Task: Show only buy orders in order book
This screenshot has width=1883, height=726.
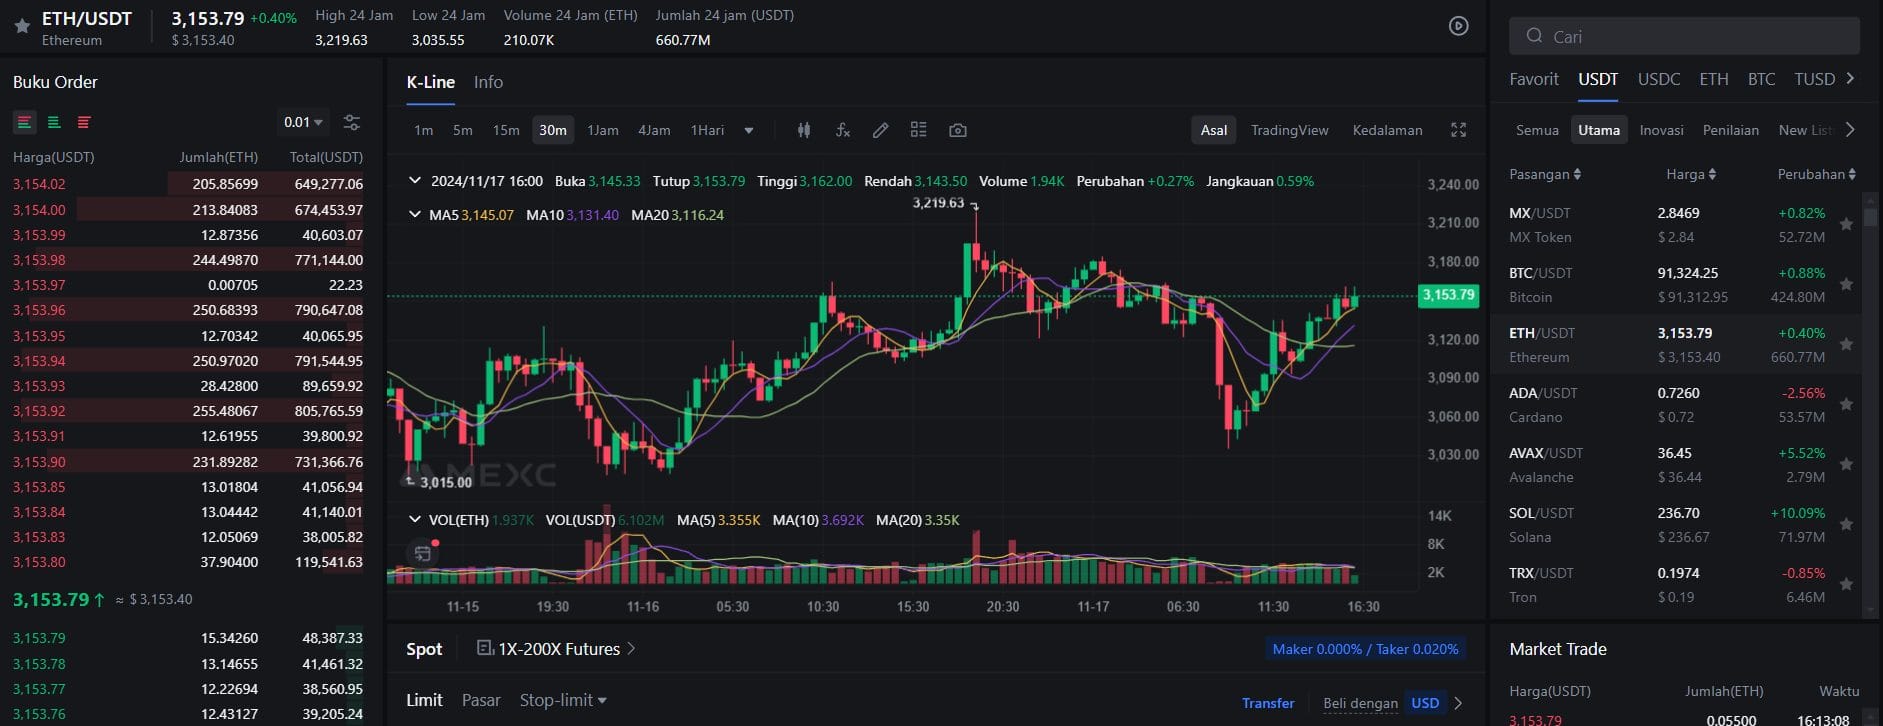Action: 54,122
